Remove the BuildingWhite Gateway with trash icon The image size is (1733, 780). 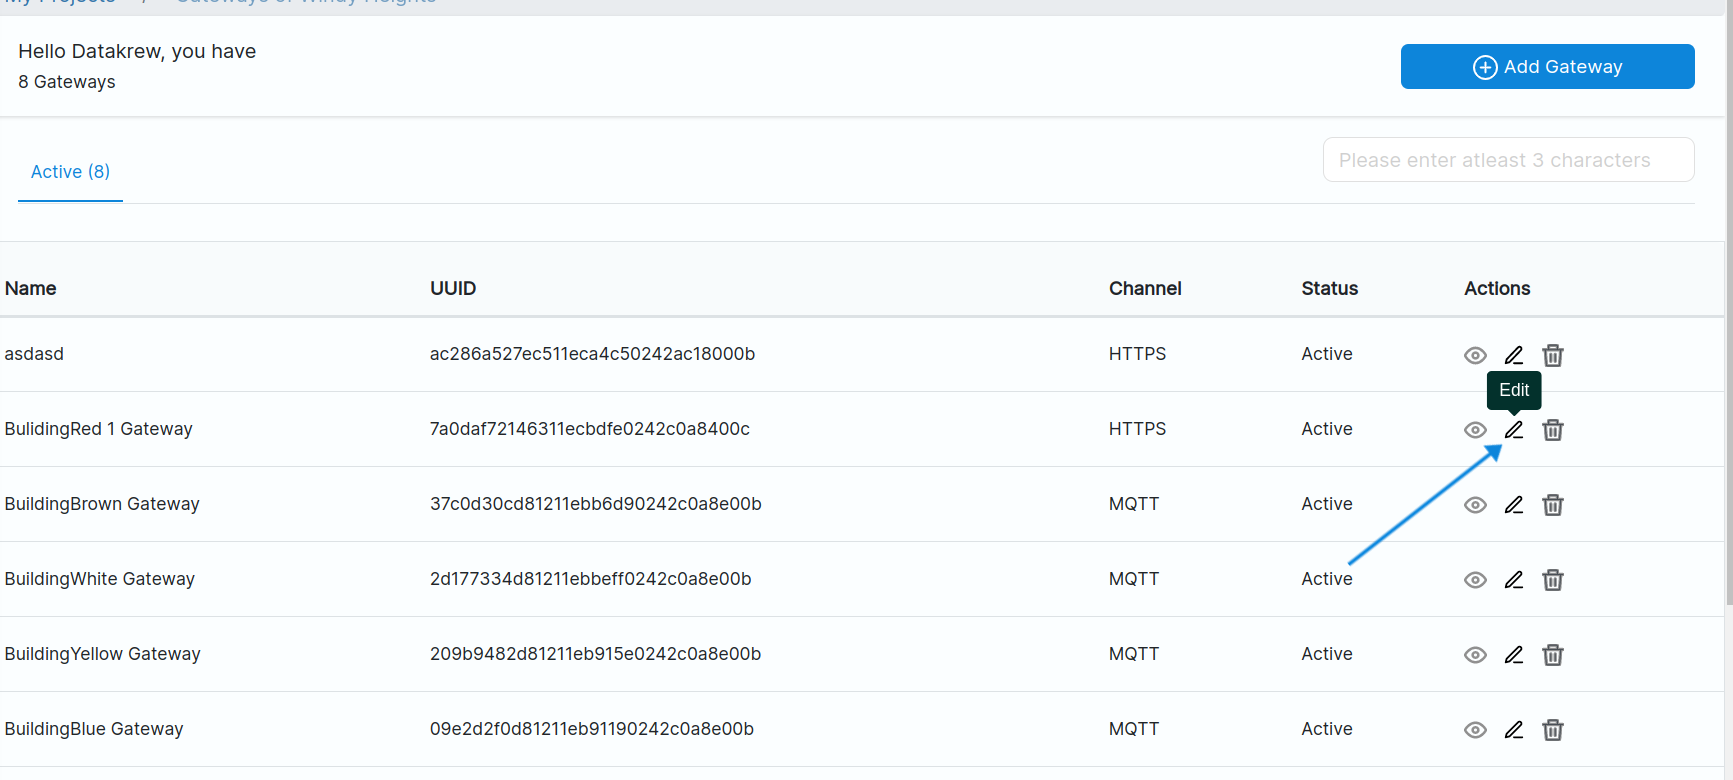point(1553,580)
